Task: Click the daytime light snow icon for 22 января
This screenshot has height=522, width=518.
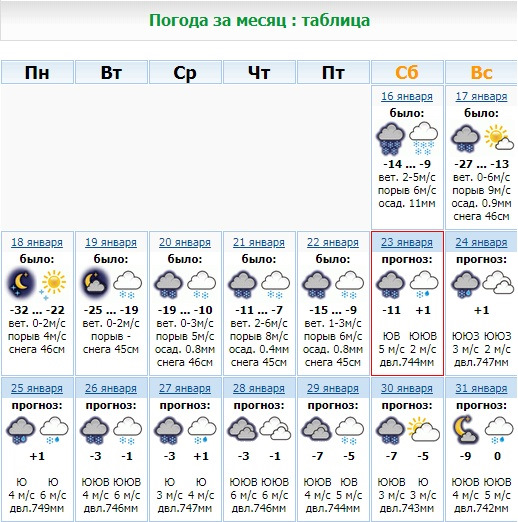Action: point(350,284)
